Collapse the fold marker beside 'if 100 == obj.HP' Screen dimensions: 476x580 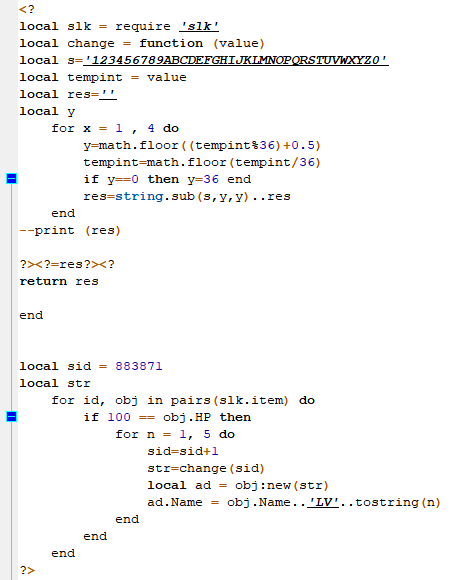pyautogui.click(x=11, y=417)
